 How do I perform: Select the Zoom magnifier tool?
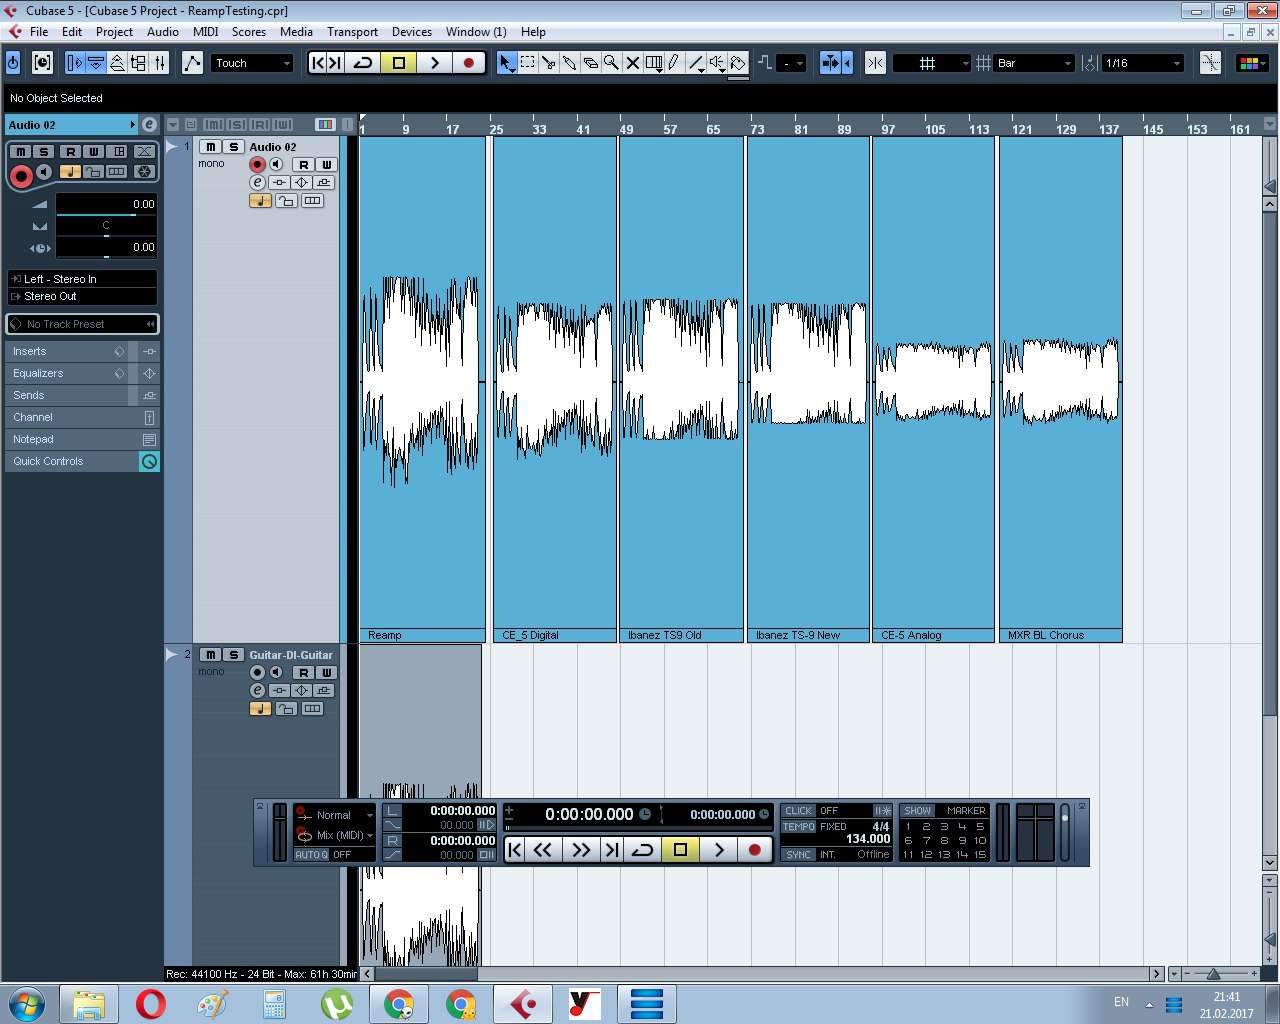[611, 63]
